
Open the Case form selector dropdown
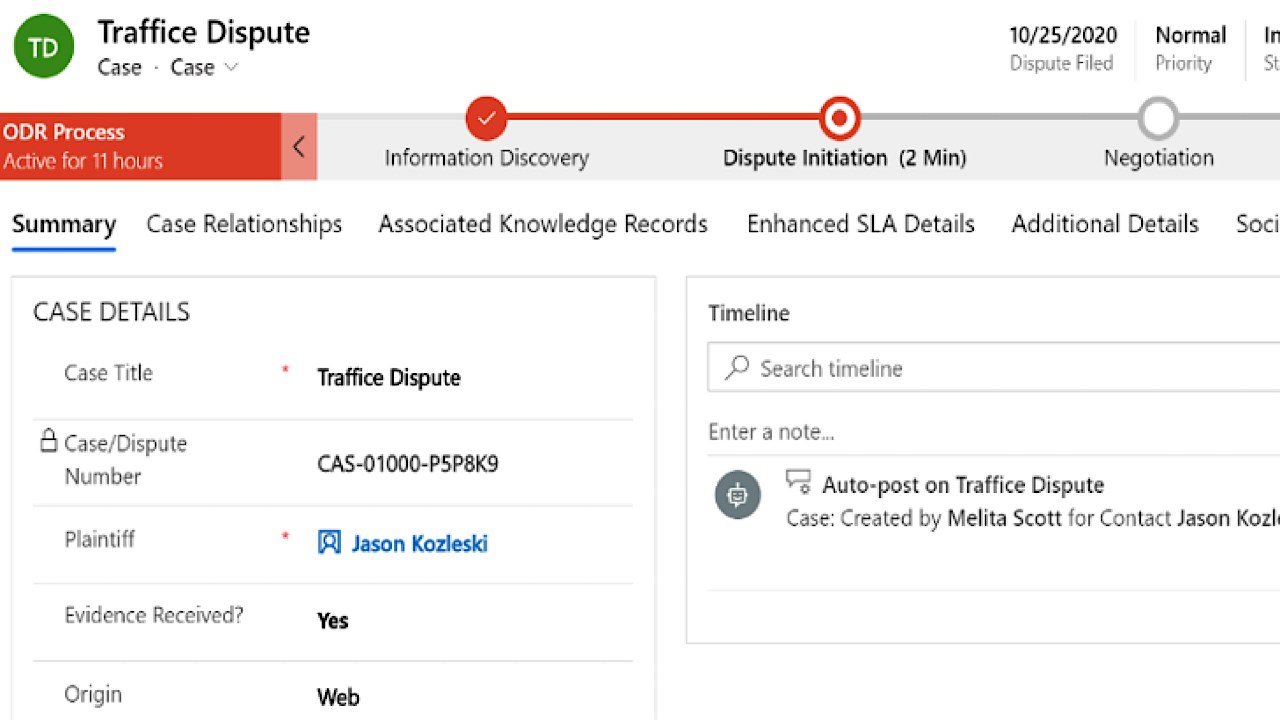[205, 68]
